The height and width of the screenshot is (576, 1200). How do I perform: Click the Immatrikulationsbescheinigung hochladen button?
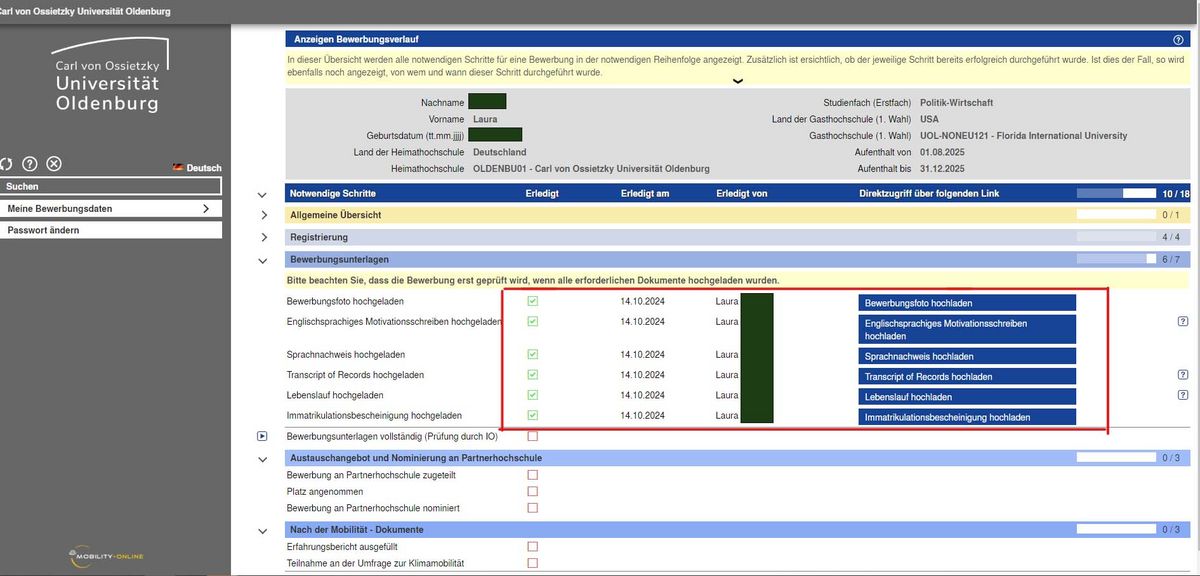966,417
